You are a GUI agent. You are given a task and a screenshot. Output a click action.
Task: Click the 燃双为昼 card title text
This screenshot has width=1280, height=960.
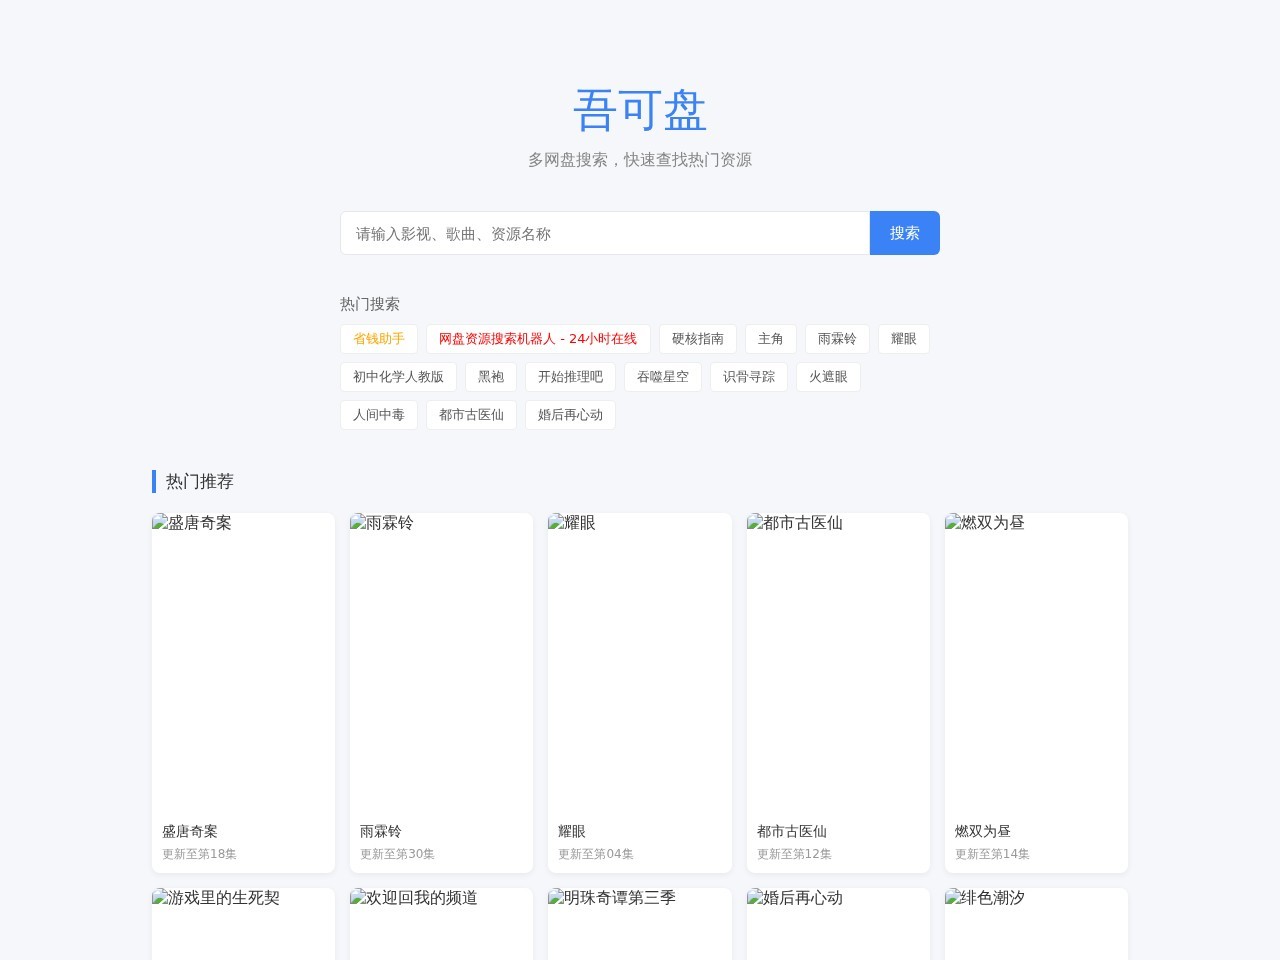[x=983, y=831]
